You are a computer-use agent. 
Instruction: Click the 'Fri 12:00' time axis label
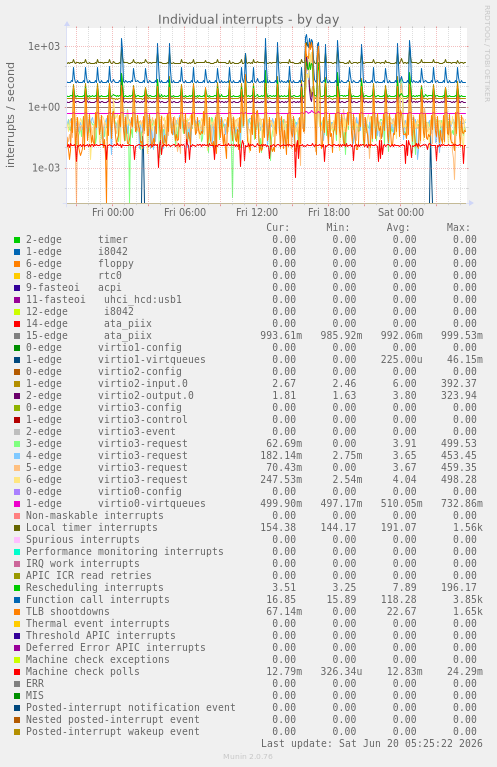pos(257,212)
